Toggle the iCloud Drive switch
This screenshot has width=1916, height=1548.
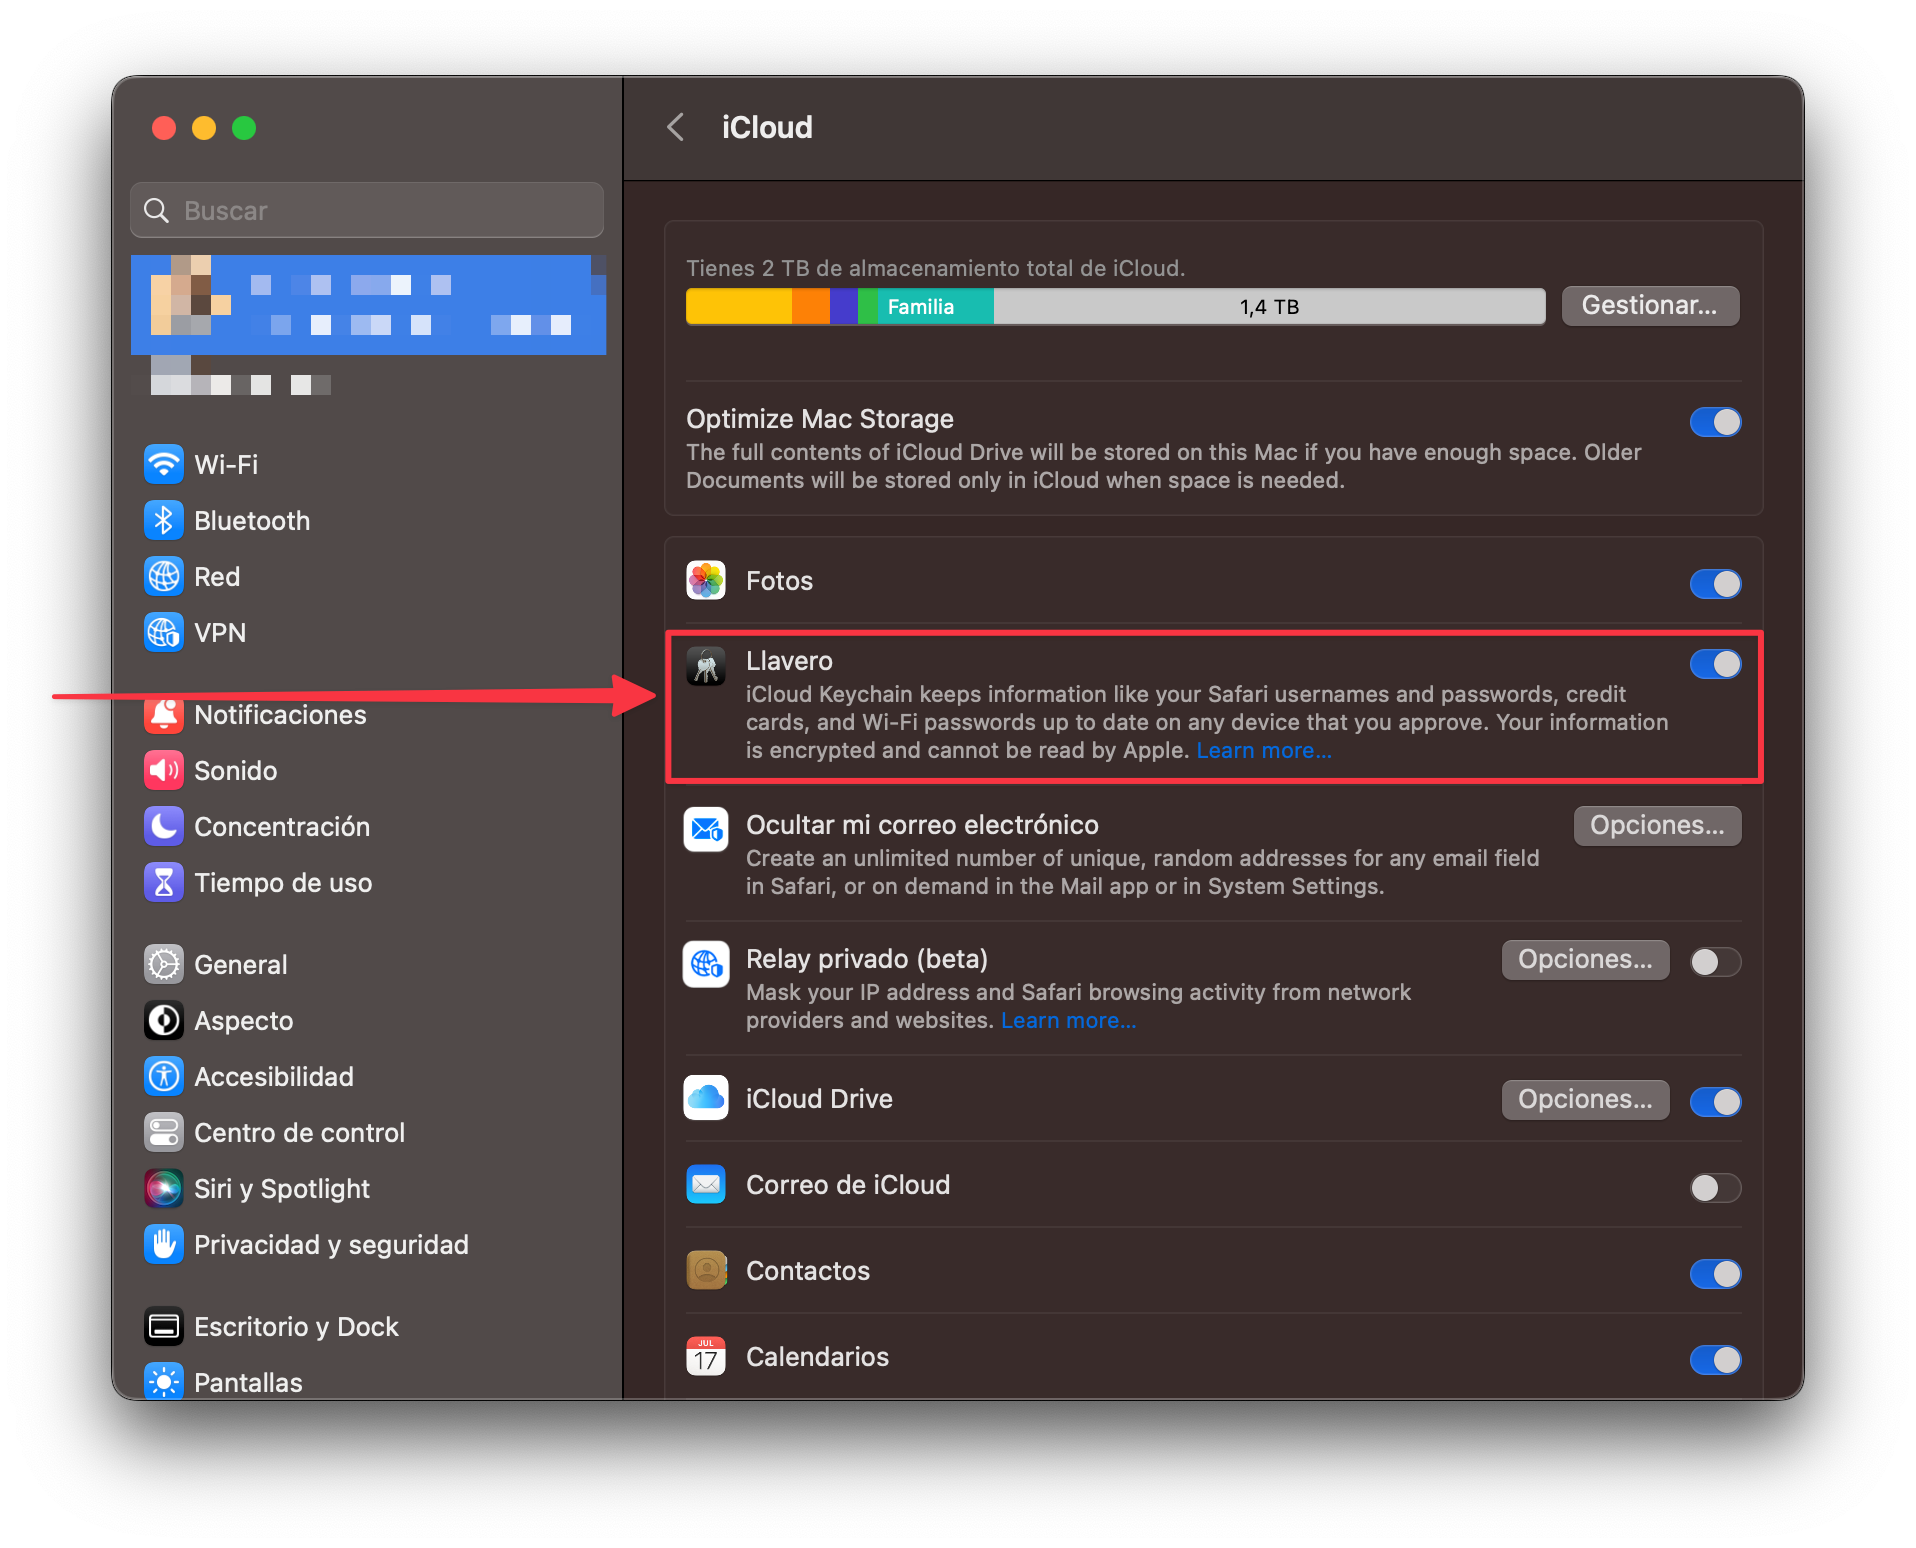coord(1715,1102)
